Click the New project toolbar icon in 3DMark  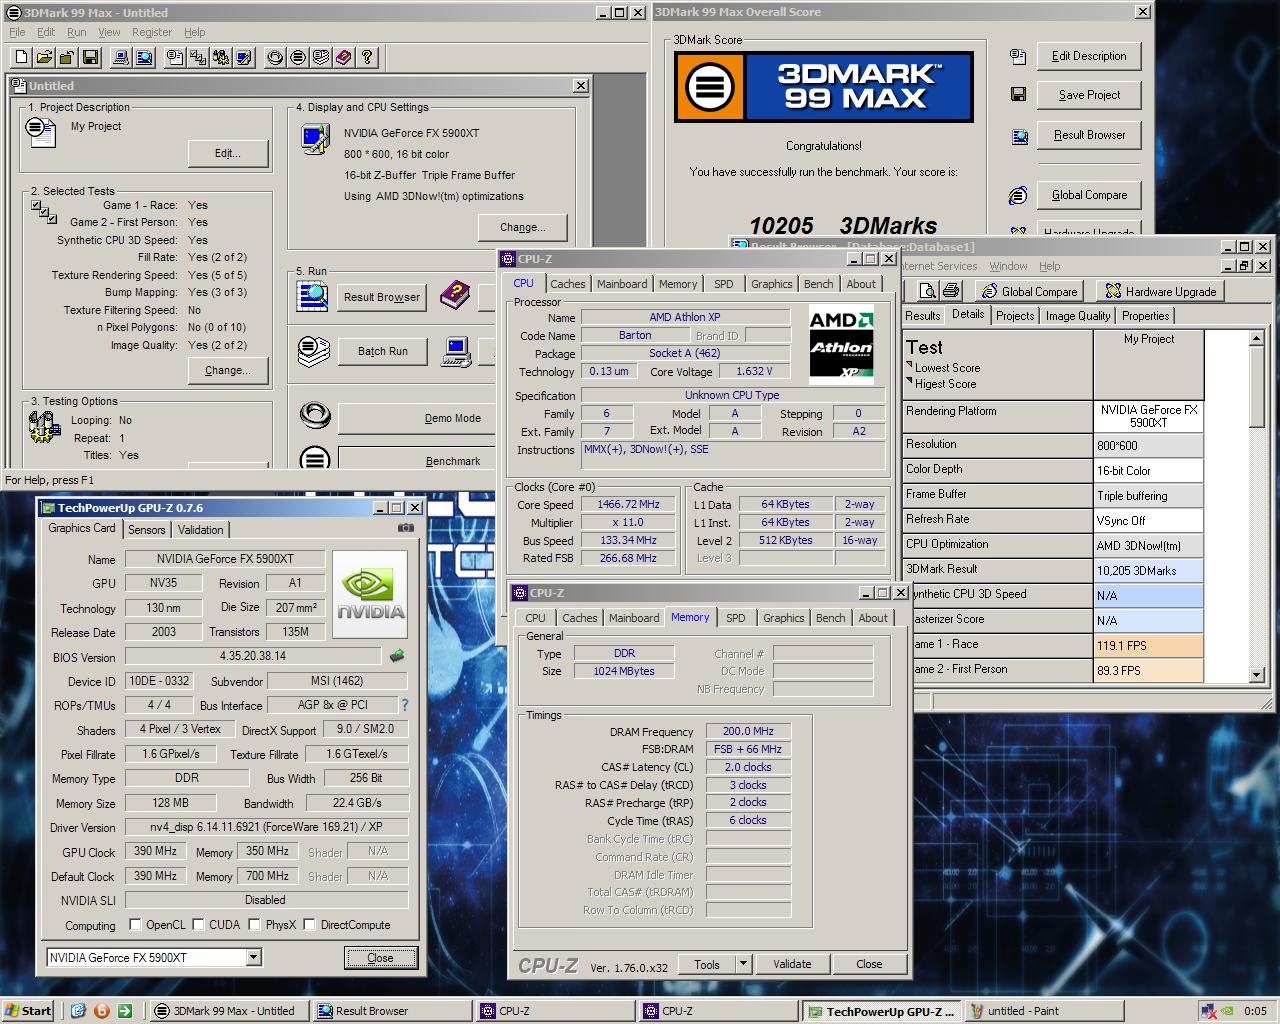(x=20, y=58)
